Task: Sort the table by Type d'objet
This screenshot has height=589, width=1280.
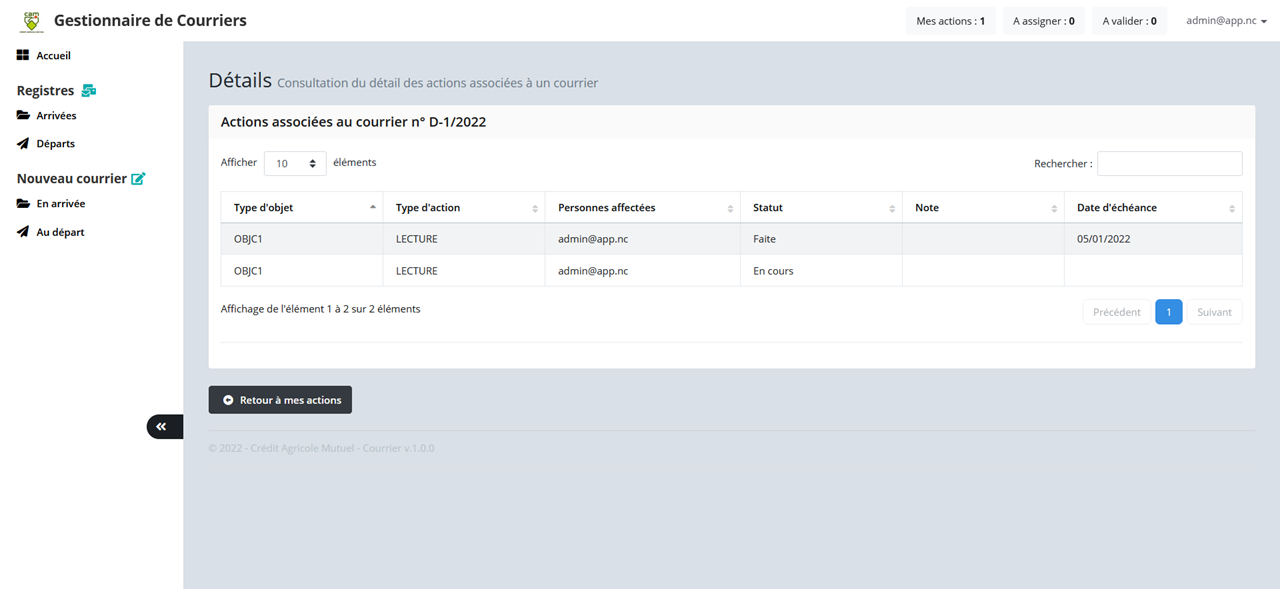Action: [301, 208]
